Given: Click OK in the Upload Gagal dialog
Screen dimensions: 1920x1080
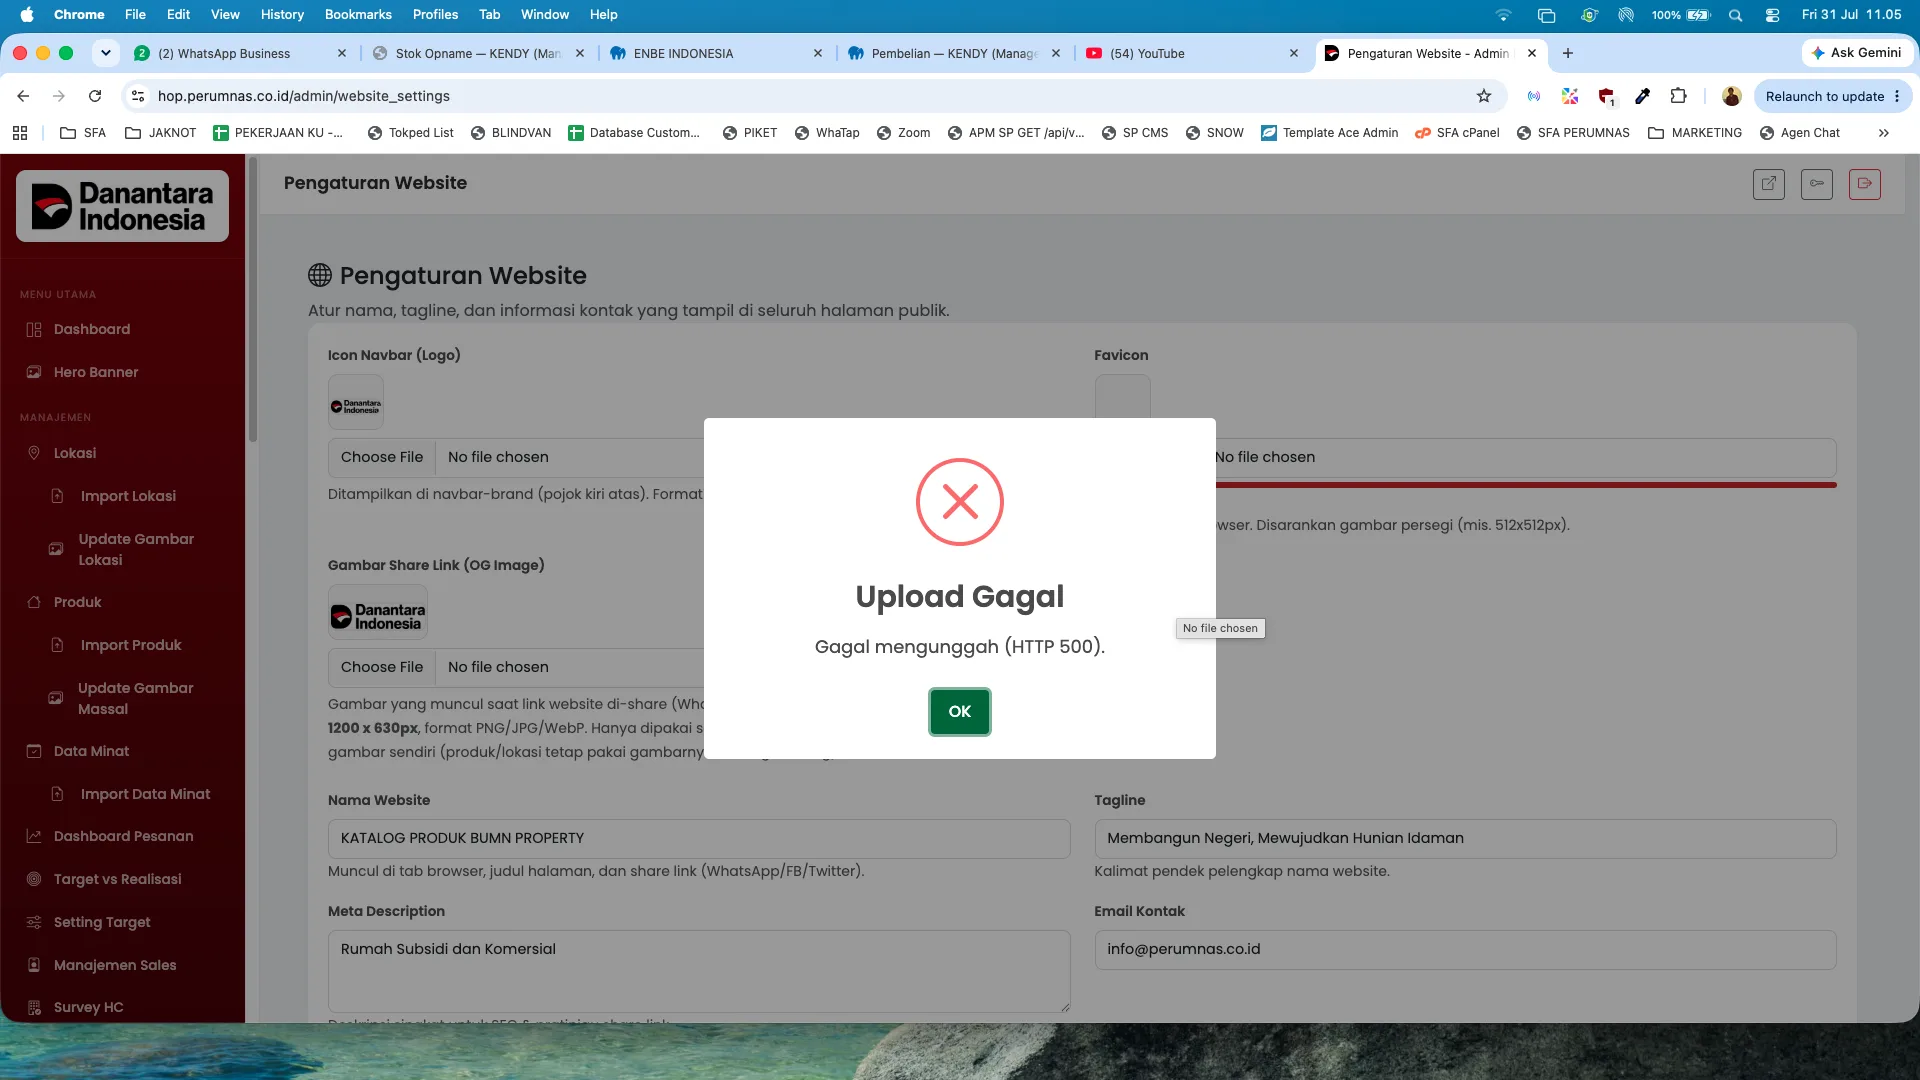Looking at the screenshot, I should (959, 711).
